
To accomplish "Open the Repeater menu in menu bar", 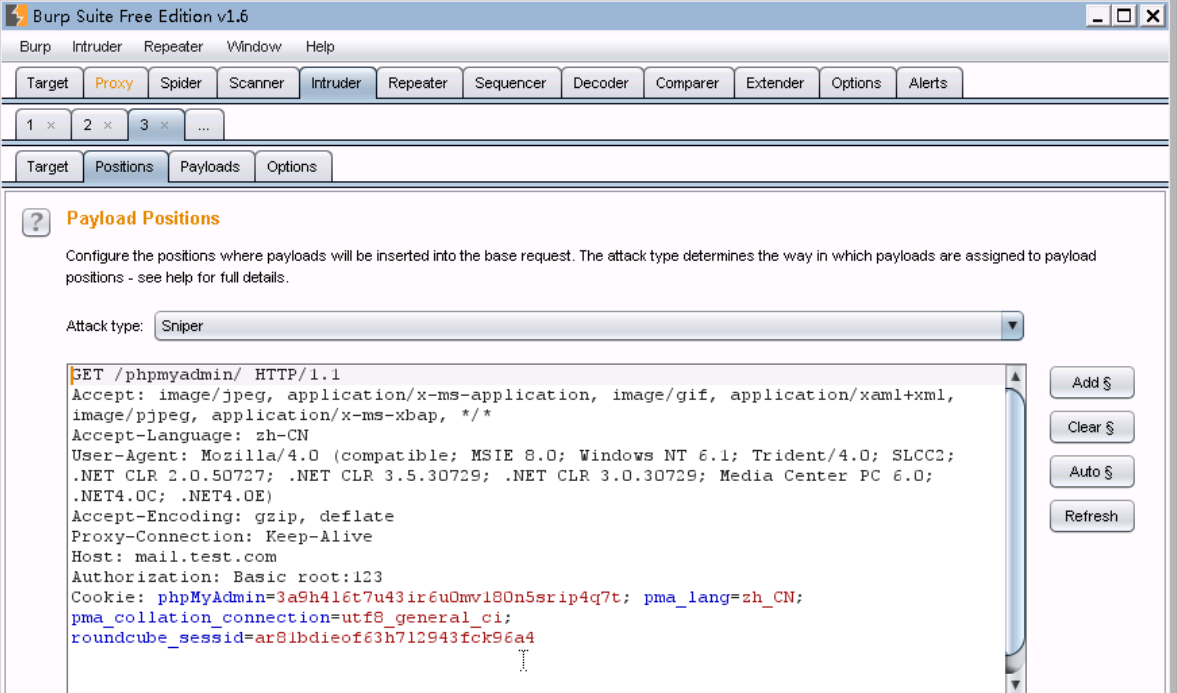I will pyautogui.click(x=173, y=47).
